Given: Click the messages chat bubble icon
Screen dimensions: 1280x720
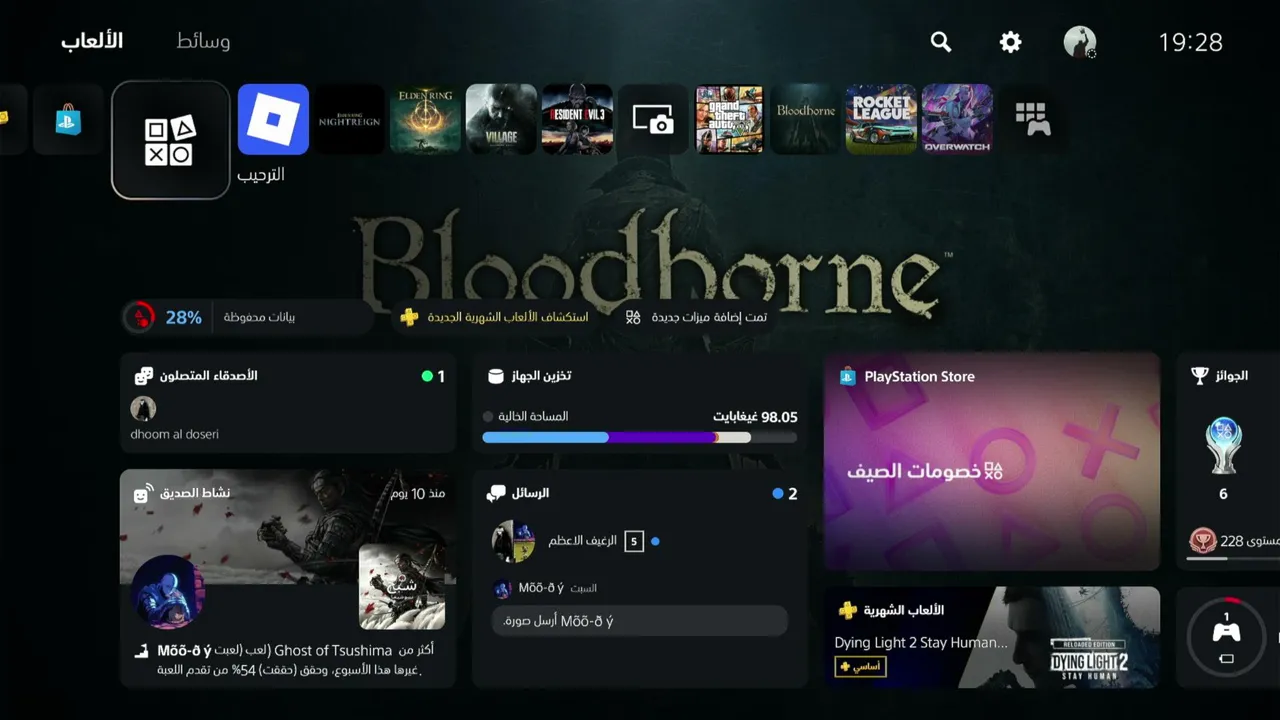Looking at the screenshot, I should (496, 493).
